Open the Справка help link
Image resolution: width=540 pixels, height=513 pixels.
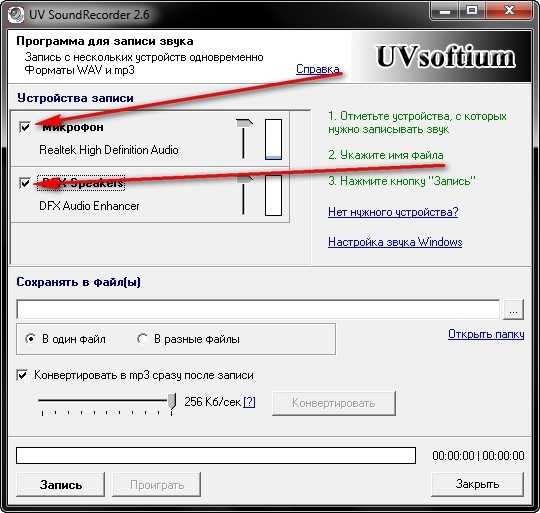[x=318, y=69]
